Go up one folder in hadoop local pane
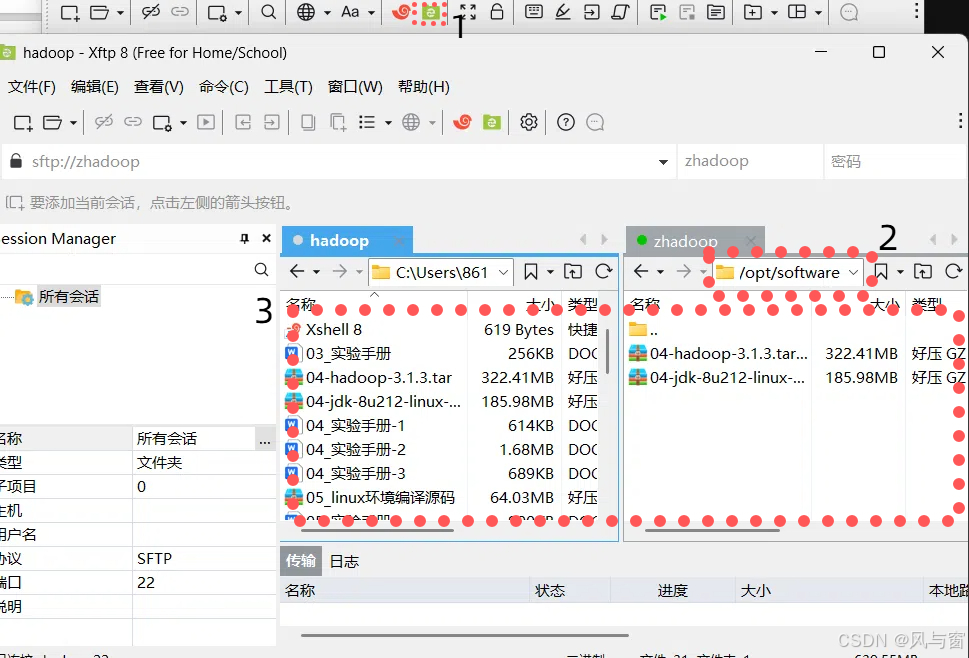The width and height of the screenshot is (969, 658). click(x=573, y=272)
